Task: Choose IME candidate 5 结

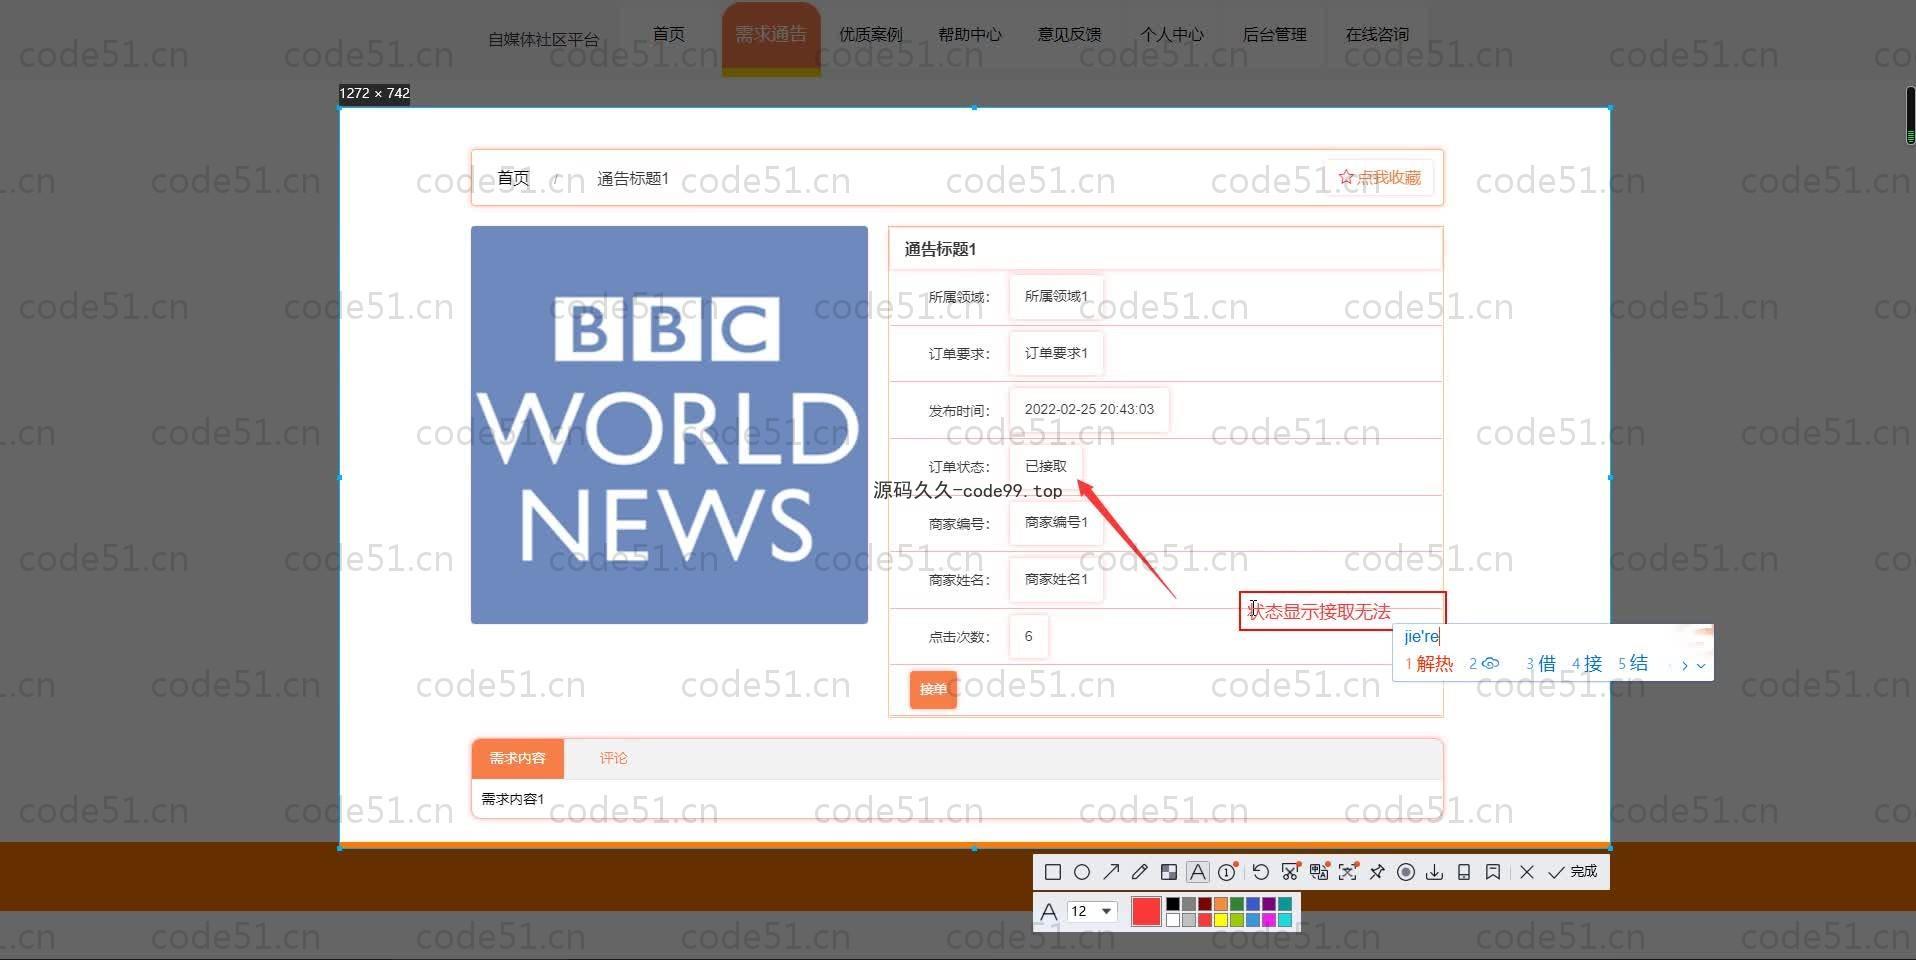Action: 1633,664
